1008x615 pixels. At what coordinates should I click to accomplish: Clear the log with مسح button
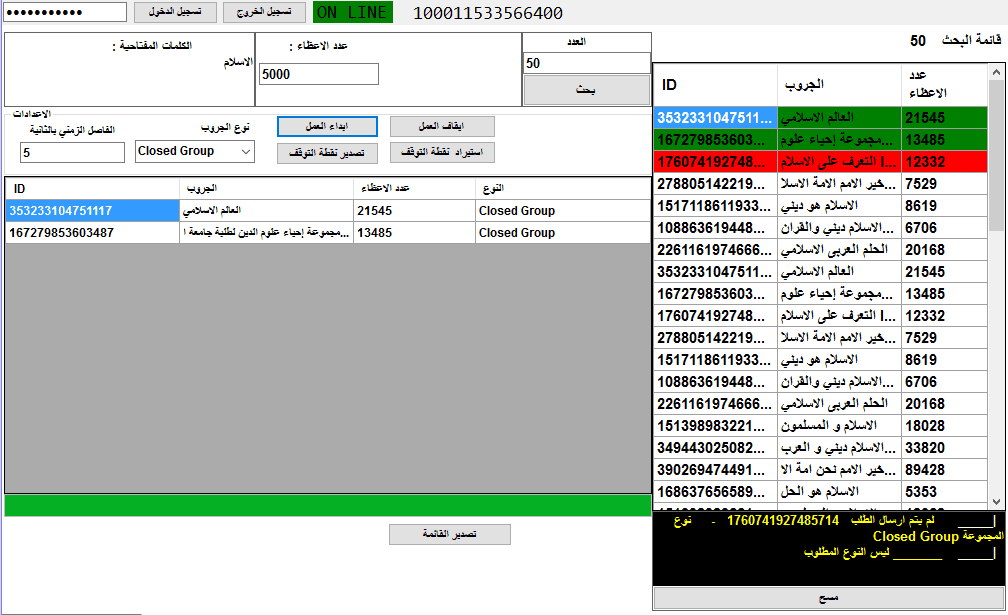[827, 598]
